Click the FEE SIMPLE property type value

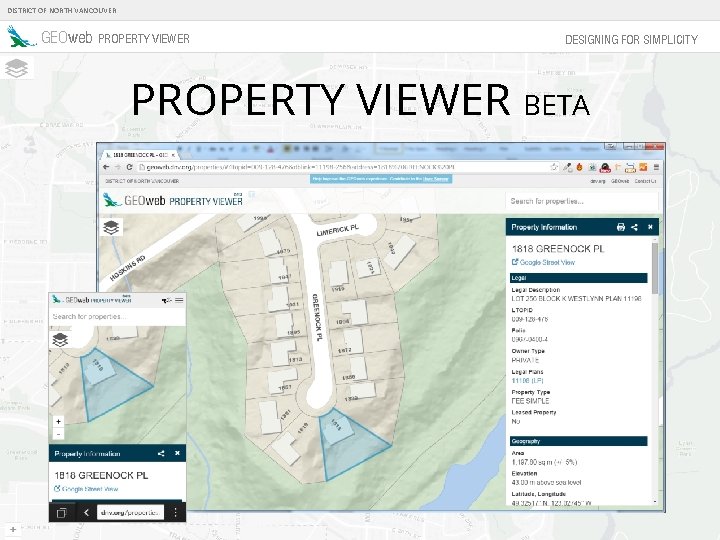530,401
